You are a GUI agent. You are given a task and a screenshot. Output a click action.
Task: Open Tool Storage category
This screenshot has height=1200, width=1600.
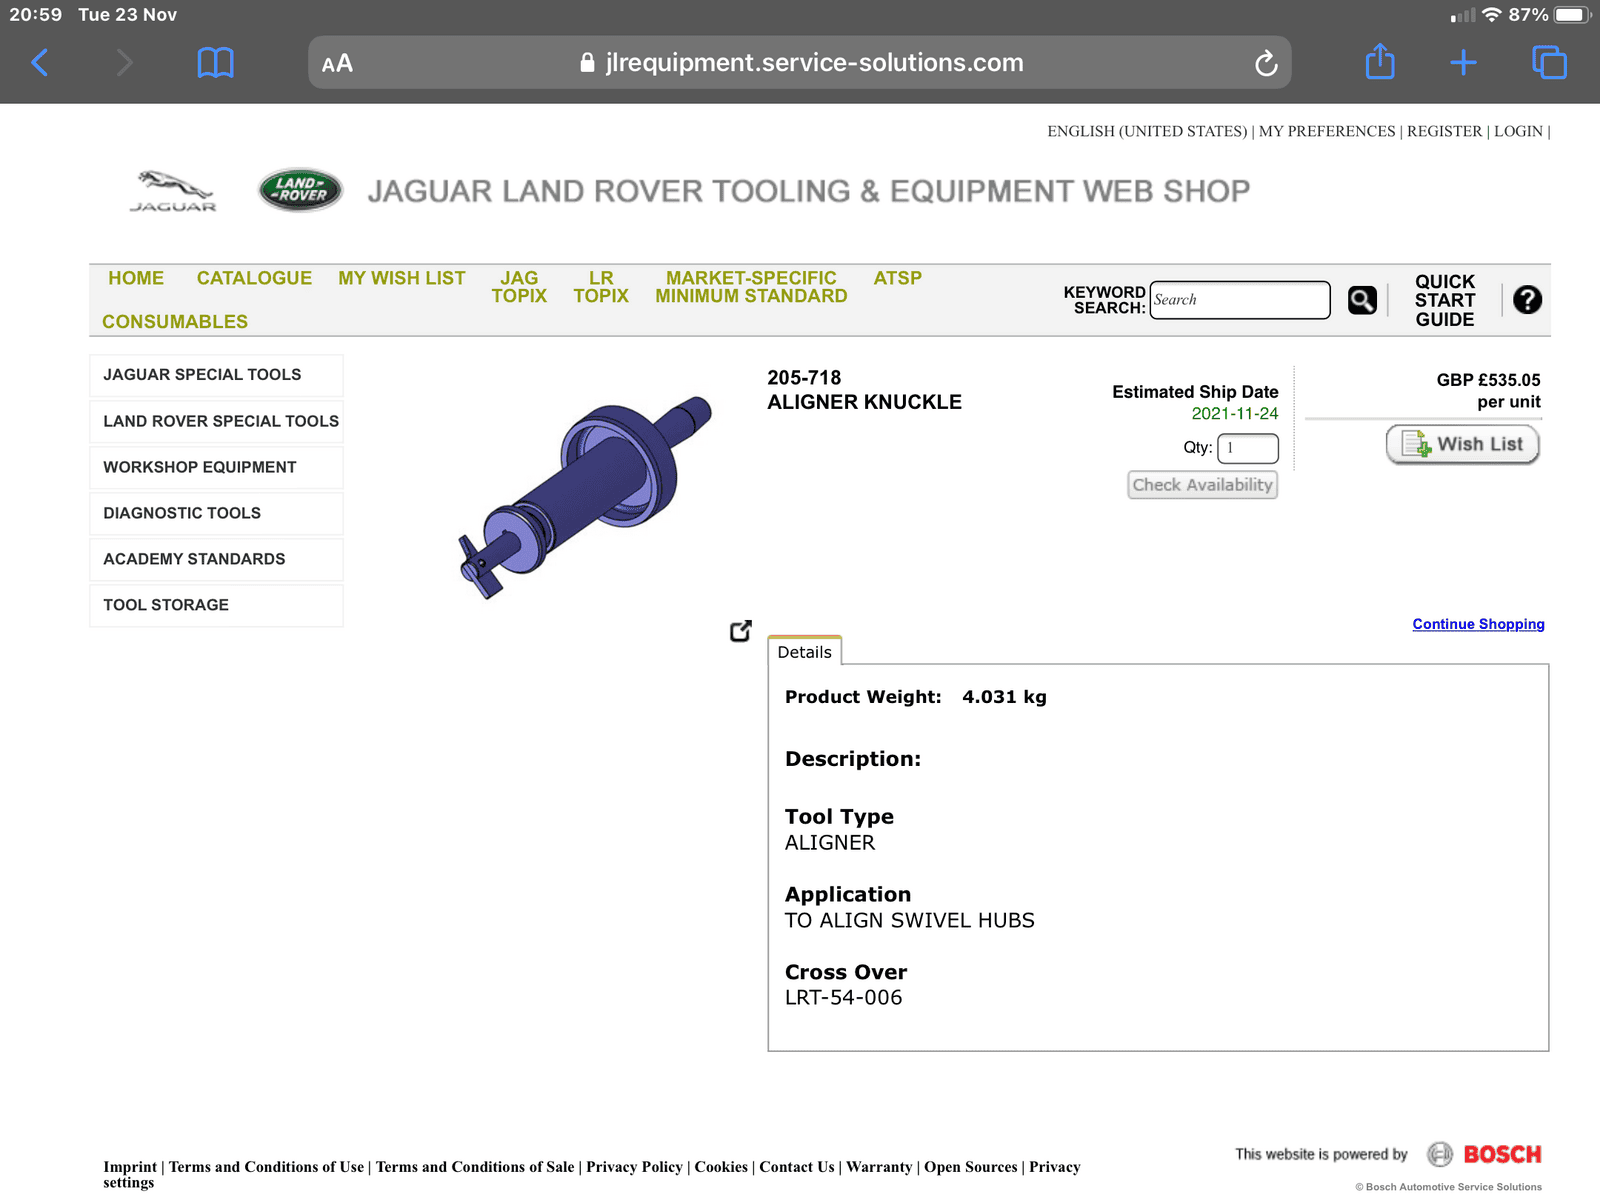coord(216,605)
